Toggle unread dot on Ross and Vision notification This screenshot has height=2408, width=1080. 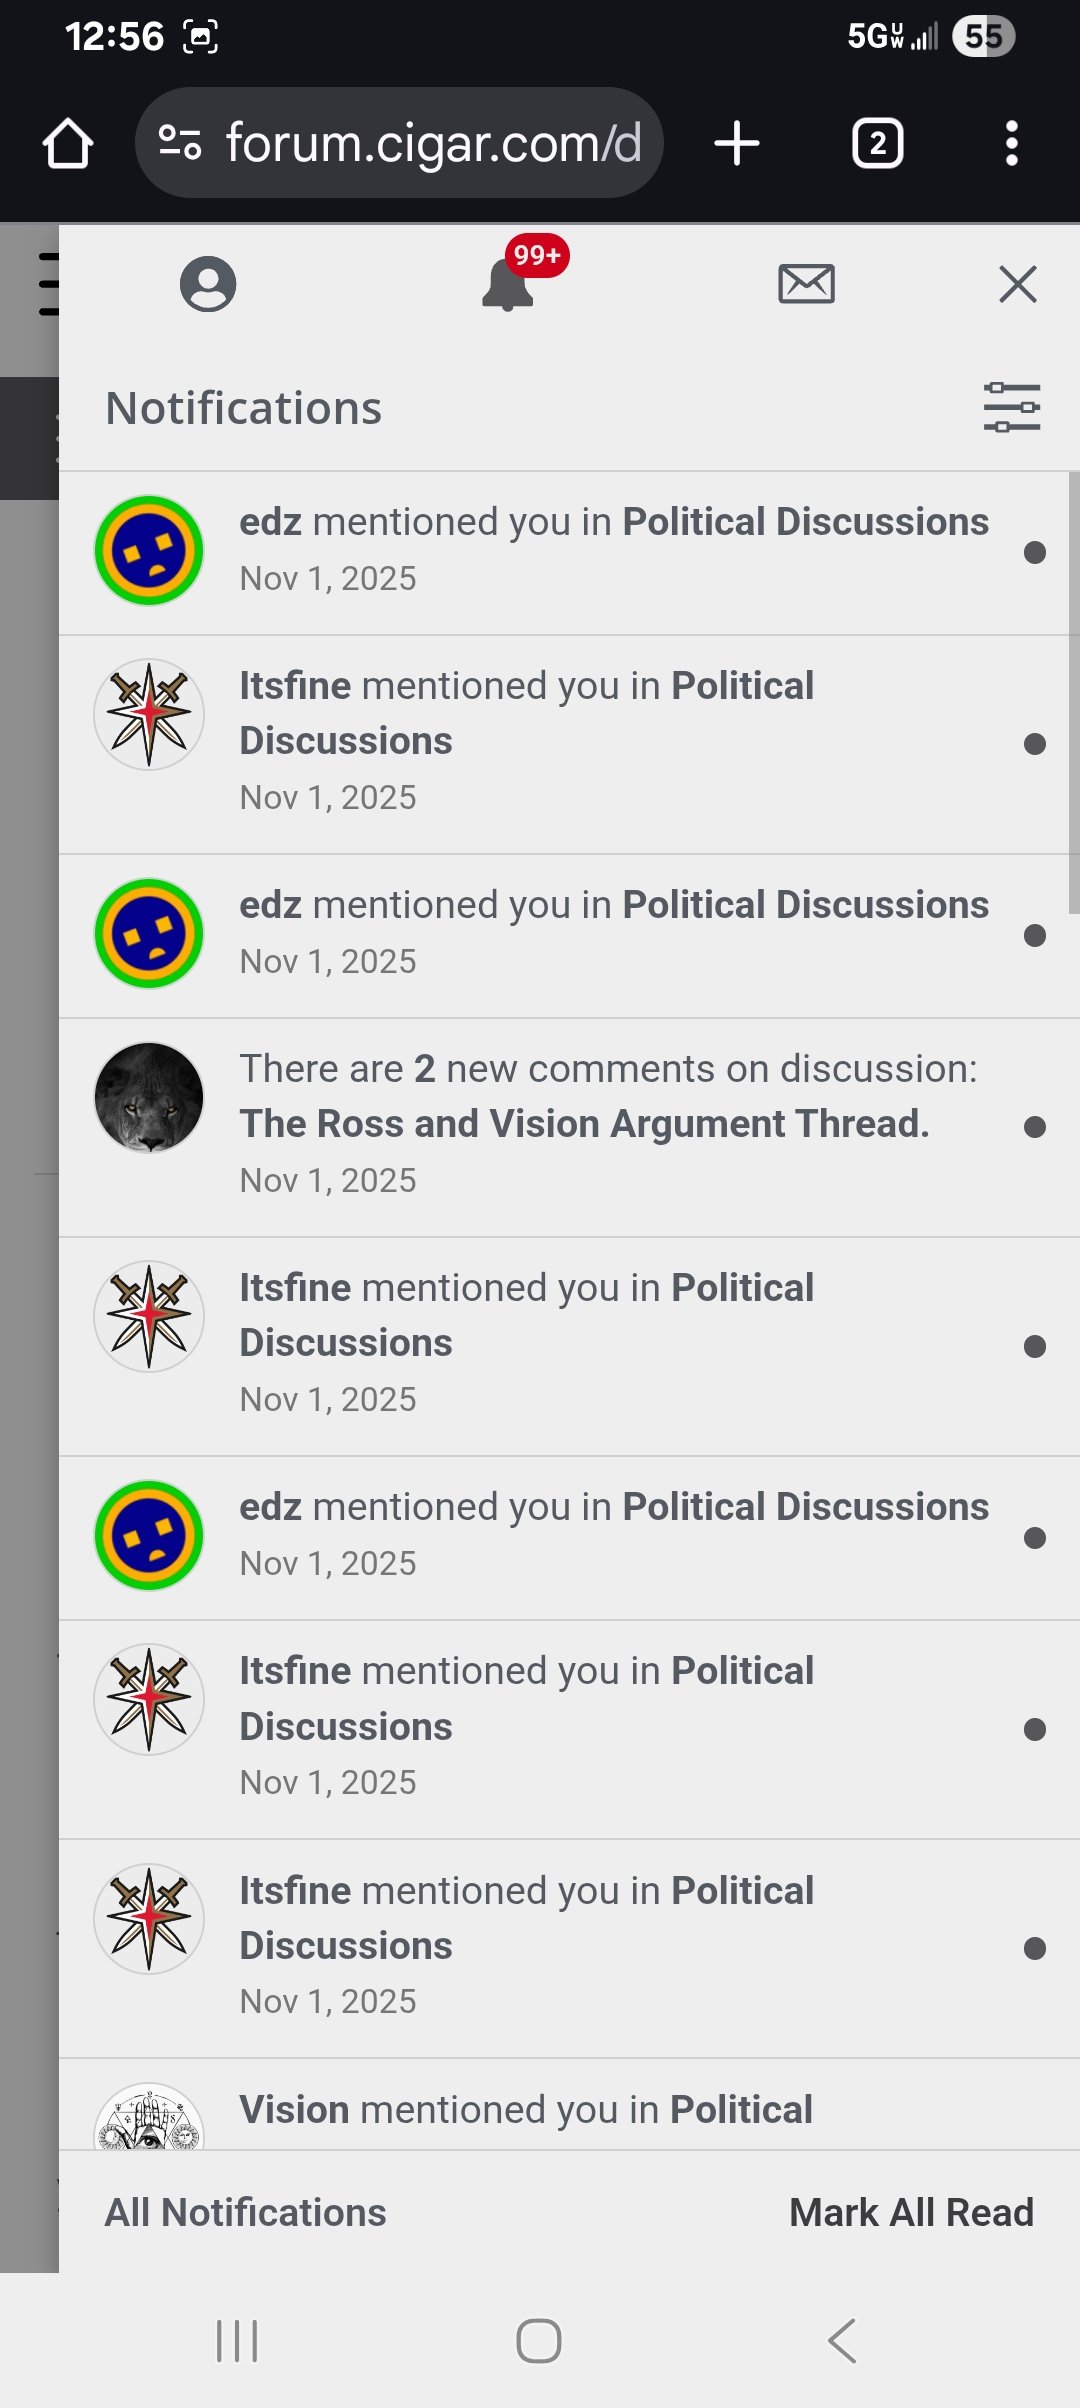pos(1035,1127)
